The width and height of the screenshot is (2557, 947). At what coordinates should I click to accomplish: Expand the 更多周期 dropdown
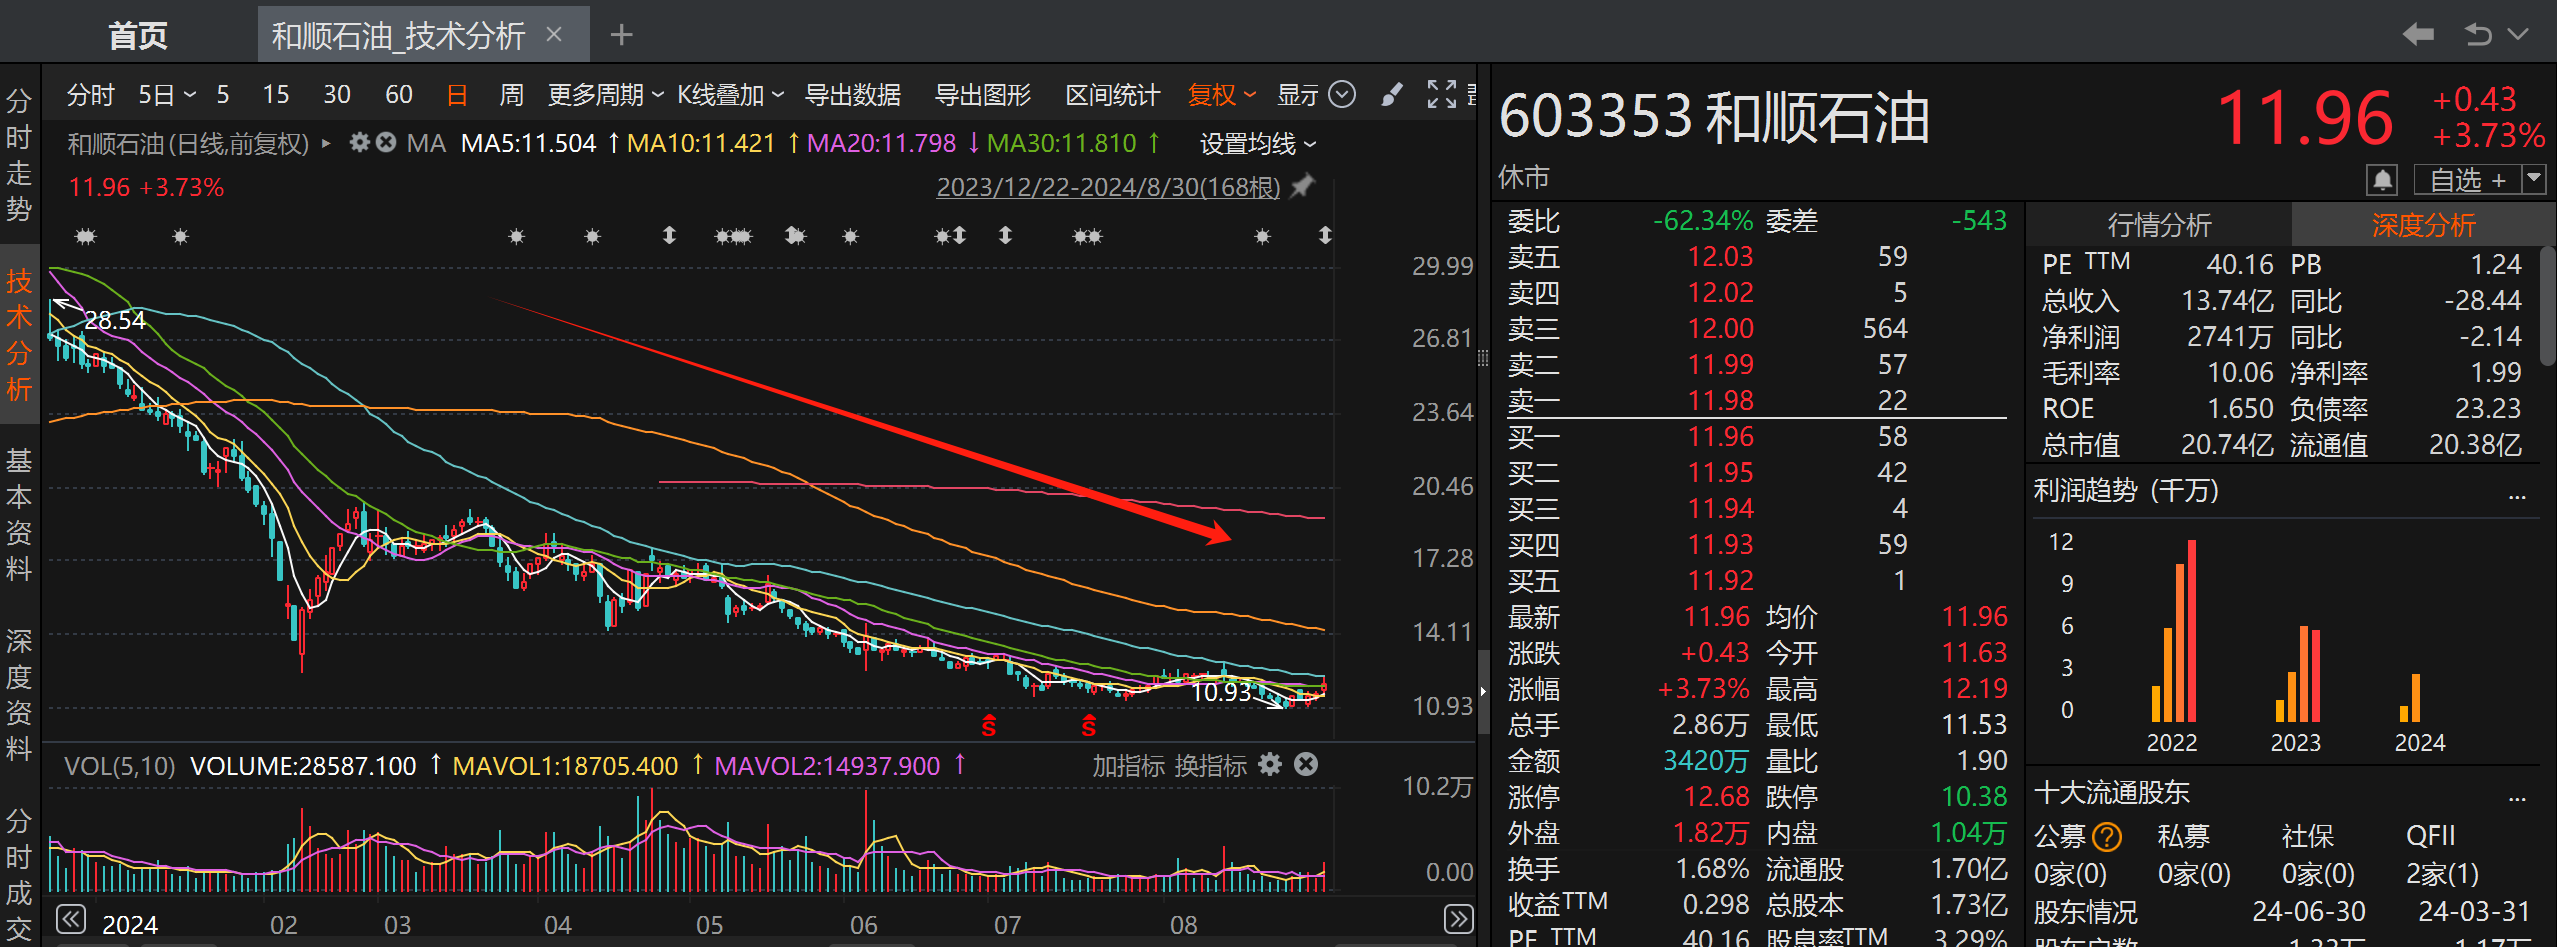click(x=606, y=95)
